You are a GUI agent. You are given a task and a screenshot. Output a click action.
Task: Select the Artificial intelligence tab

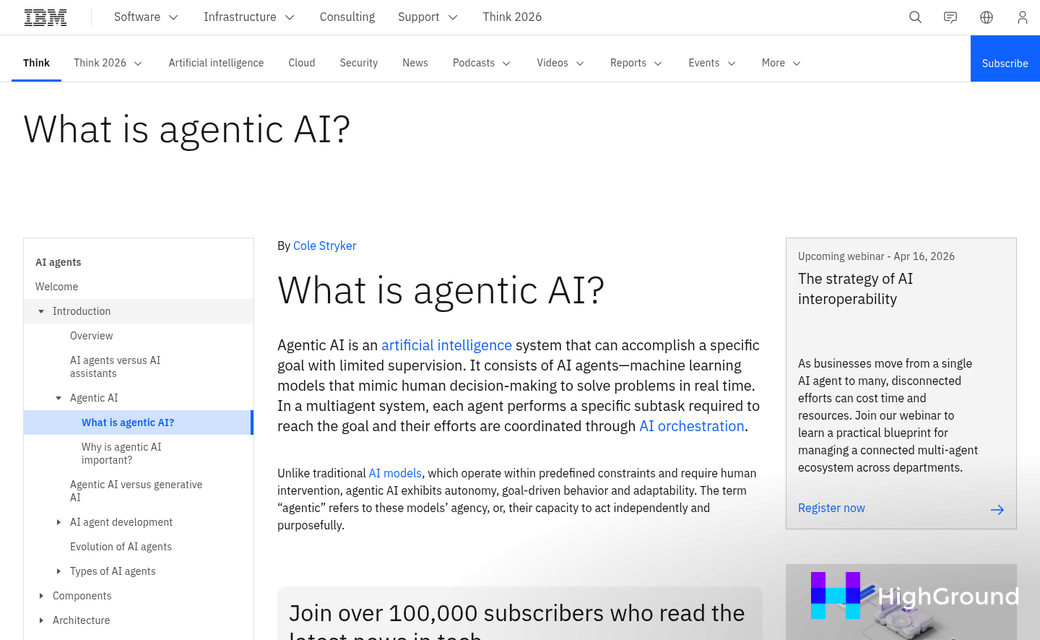click(x=216, y=63)
